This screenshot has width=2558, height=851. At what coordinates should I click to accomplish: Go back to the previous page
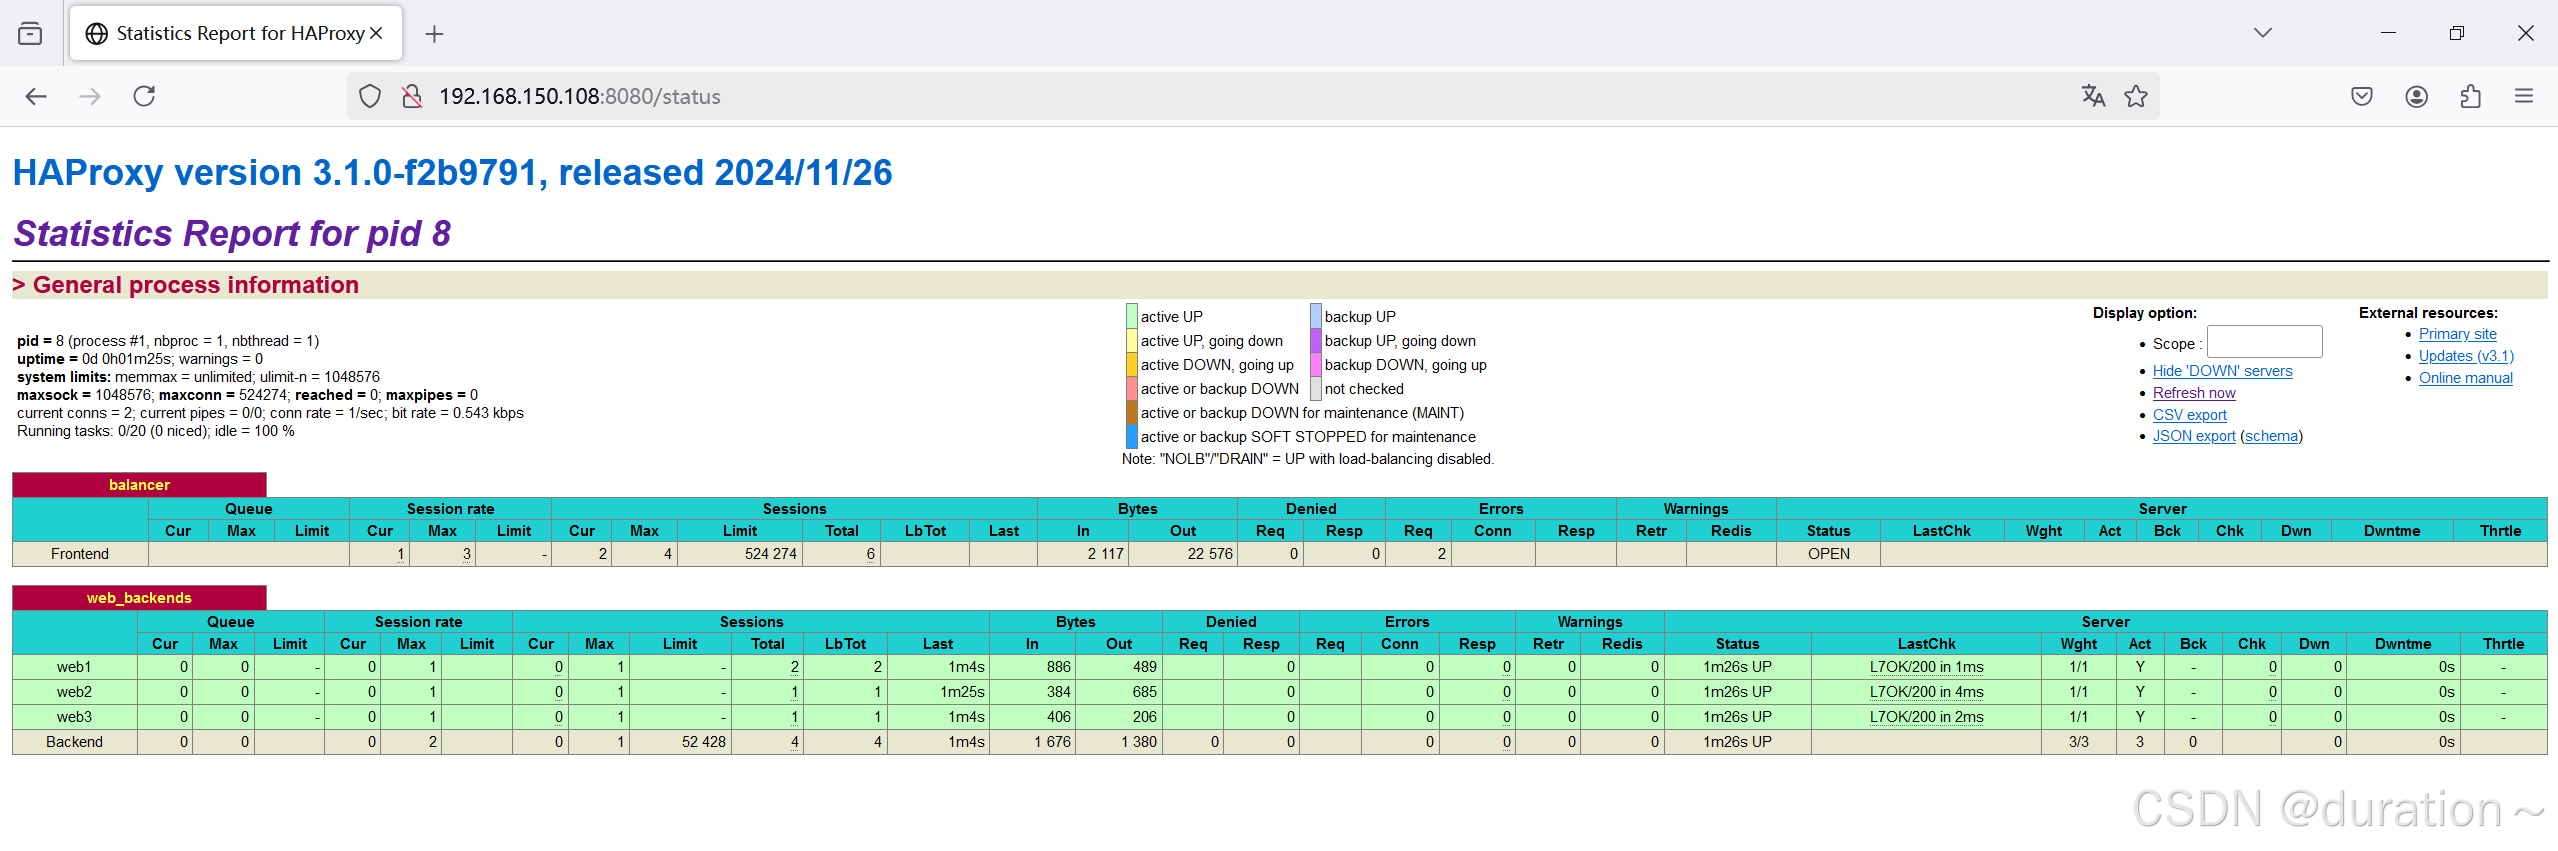36,96
